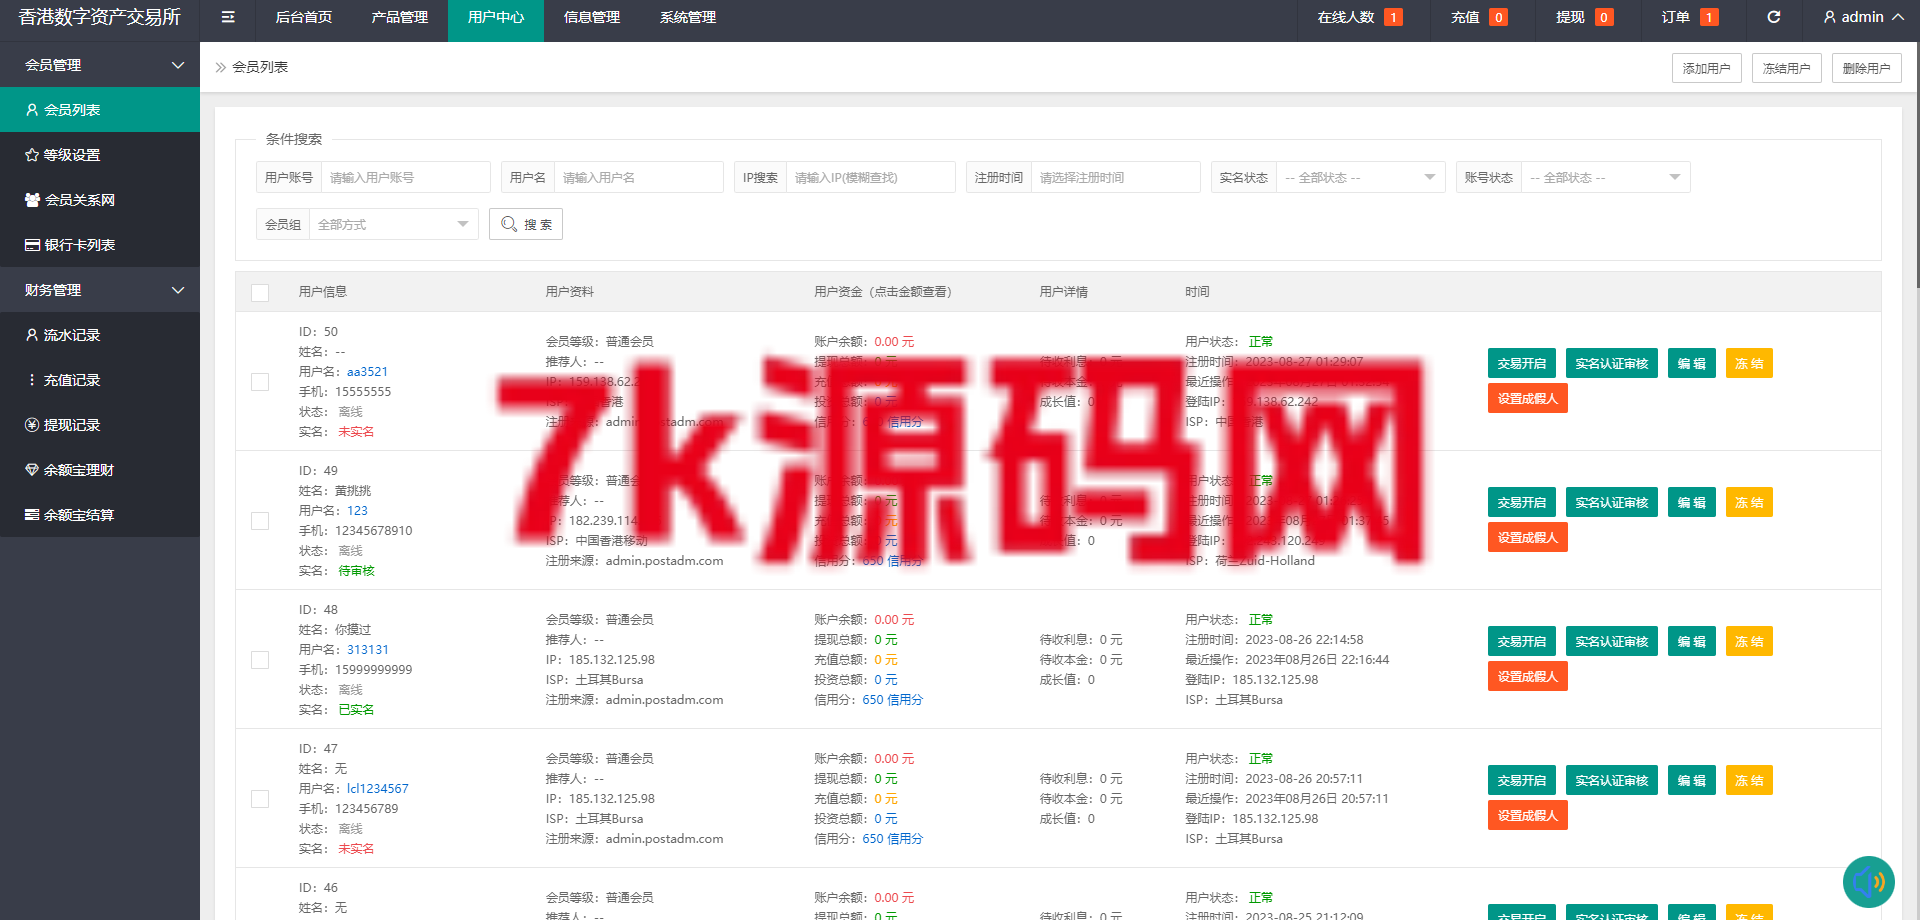Open the 信息管理 top tab
This screenshot has width=1920, height=920.
point(592,17)
